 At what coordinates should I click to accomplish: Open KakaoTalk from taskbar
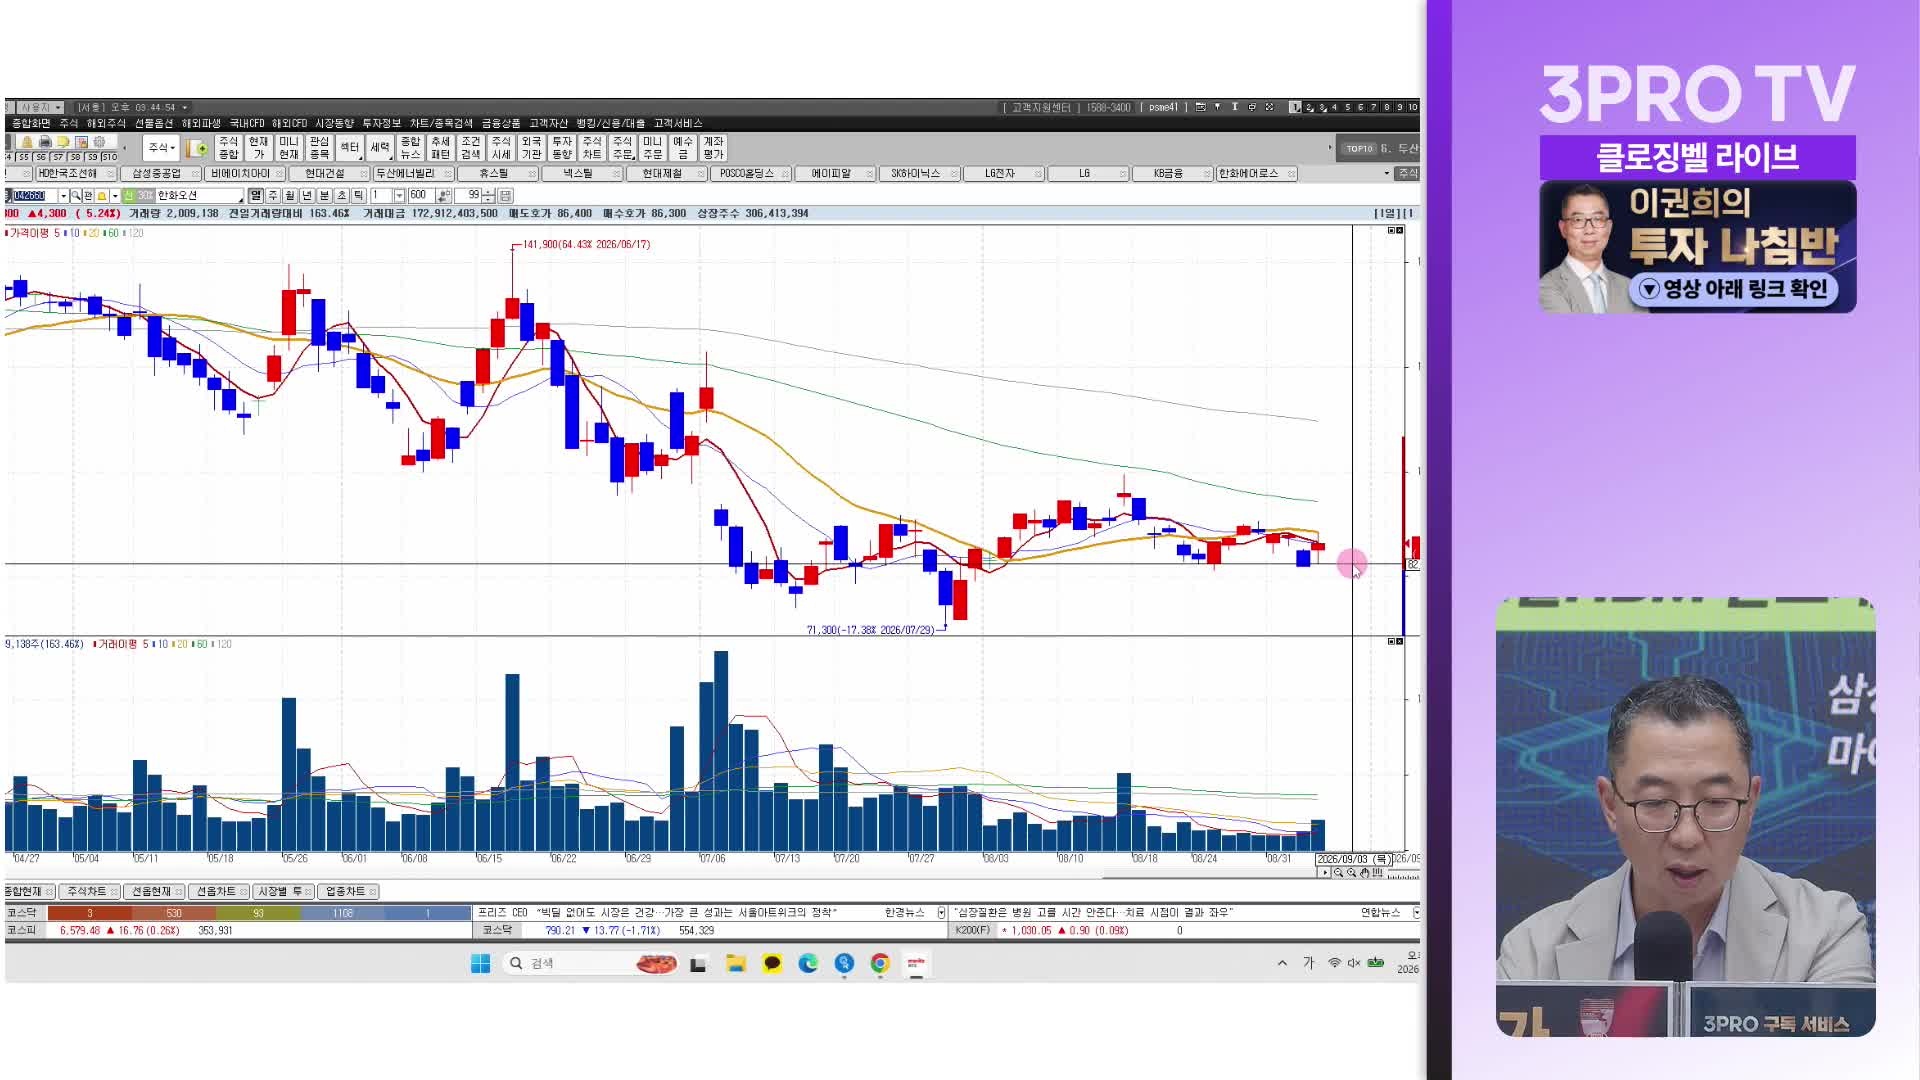(772, 963)
